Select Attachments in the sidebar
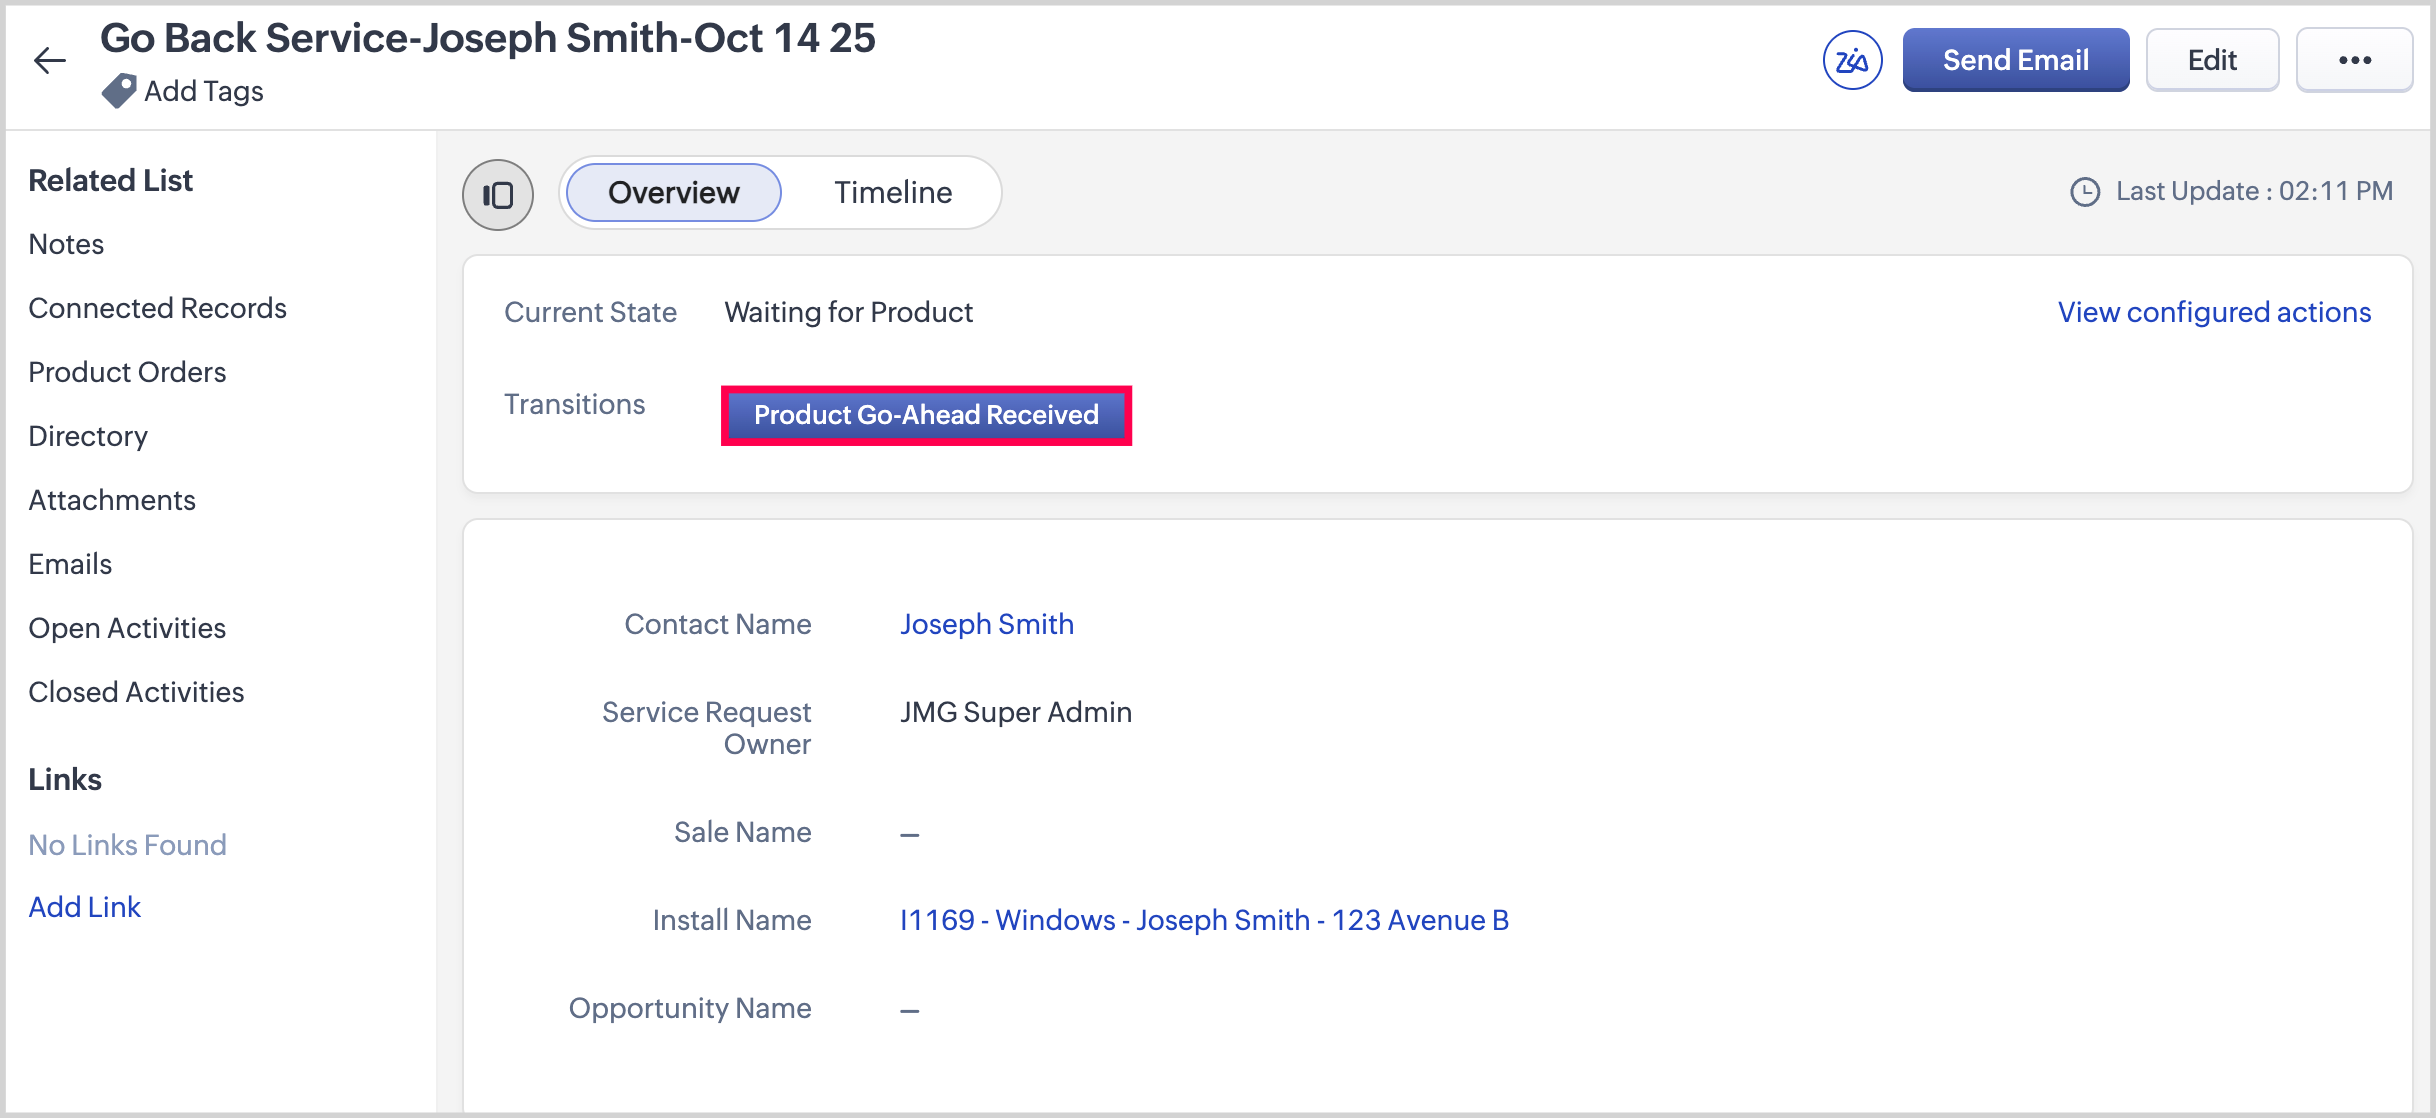Viewport: 2436px width, 1118px height. click(112, 501)
